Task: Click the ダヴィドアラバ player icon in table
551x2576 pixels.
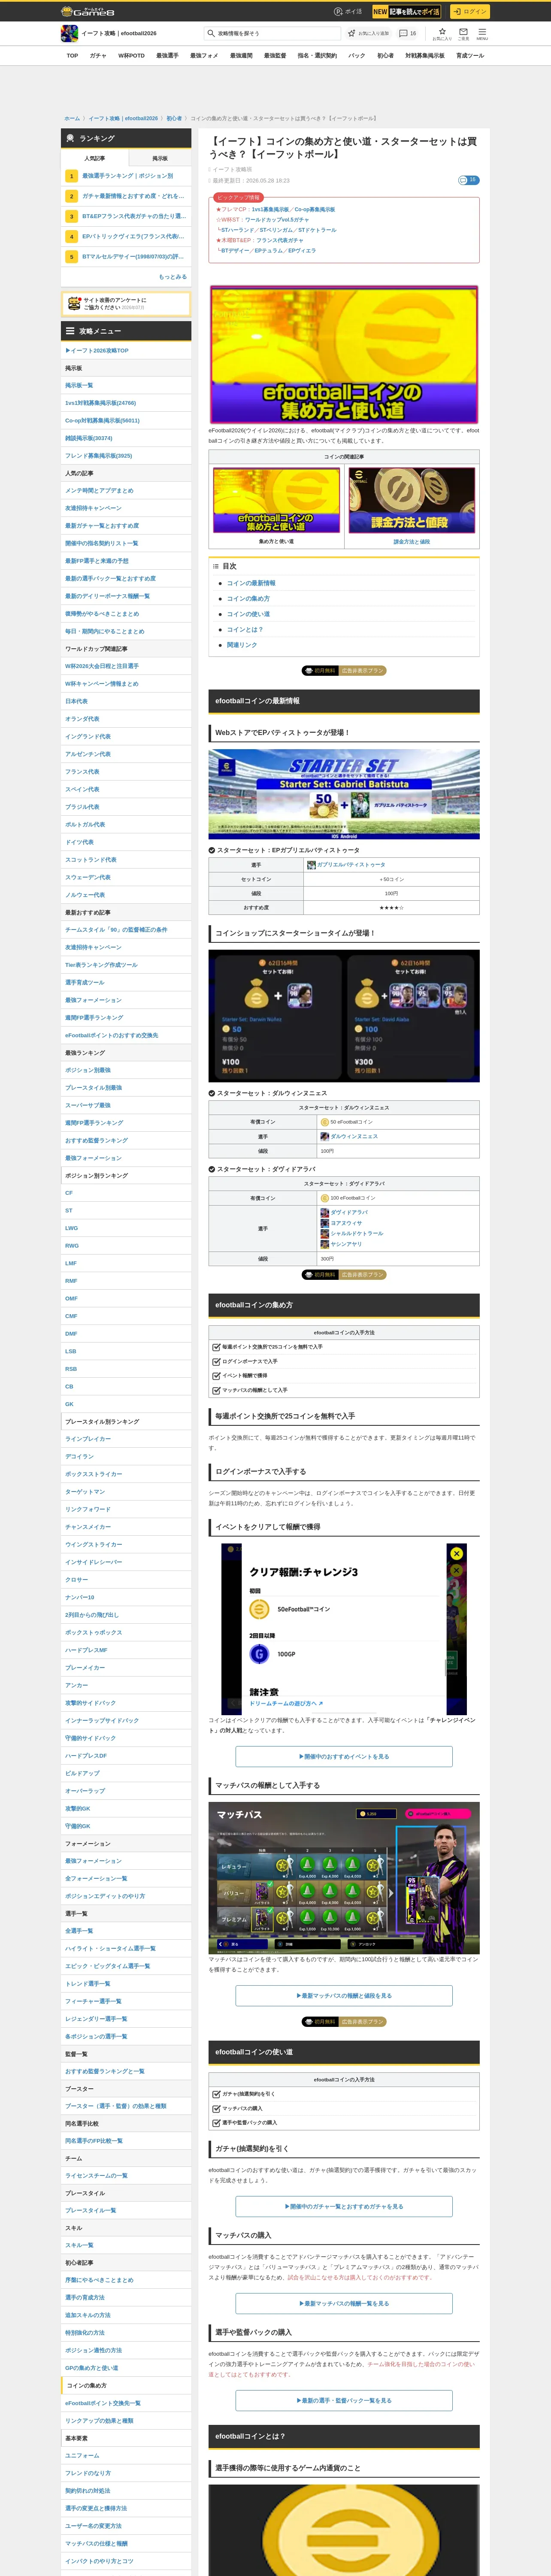Action: click(x=325, y=1212)
